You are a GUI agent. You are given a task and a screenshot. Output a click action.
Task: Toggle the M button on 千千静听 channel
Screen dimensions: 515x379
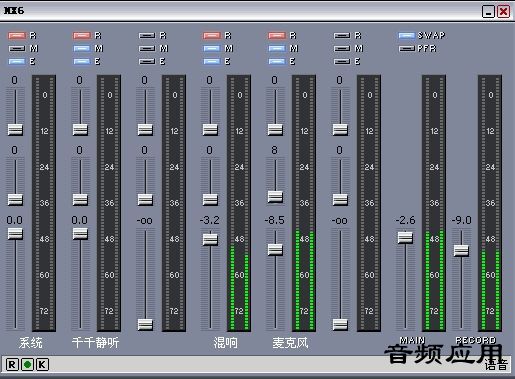(x=82, y=49)
